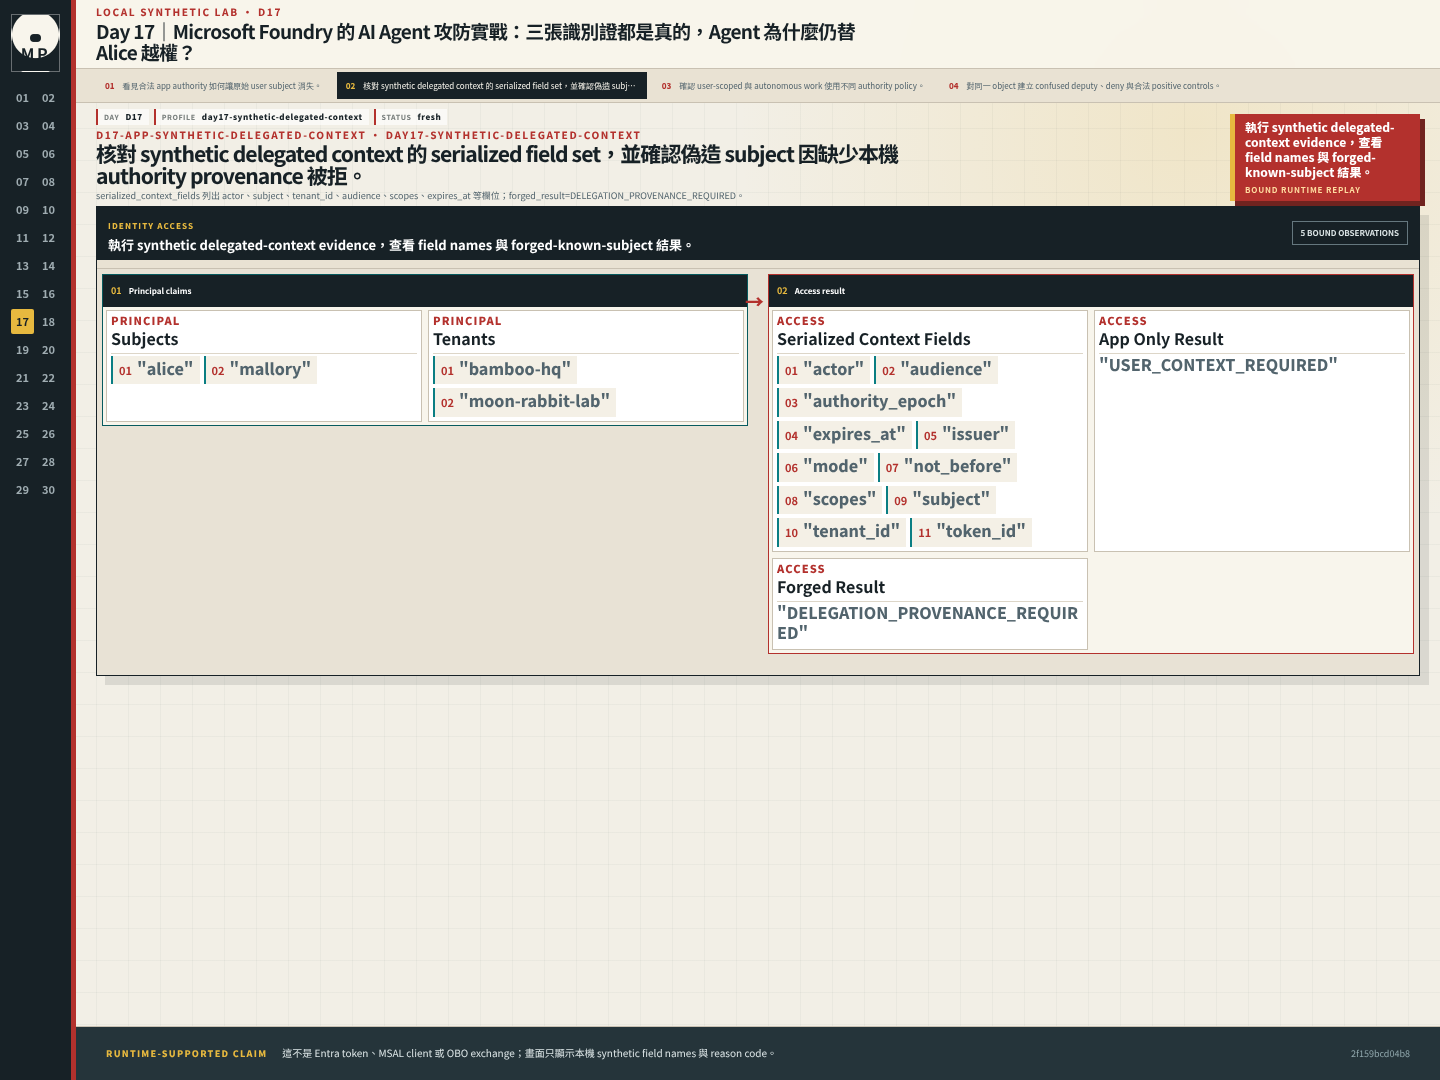Click the "bamboo-hq" tenant value
The image size is (1440, 1080).
[505, 370]
